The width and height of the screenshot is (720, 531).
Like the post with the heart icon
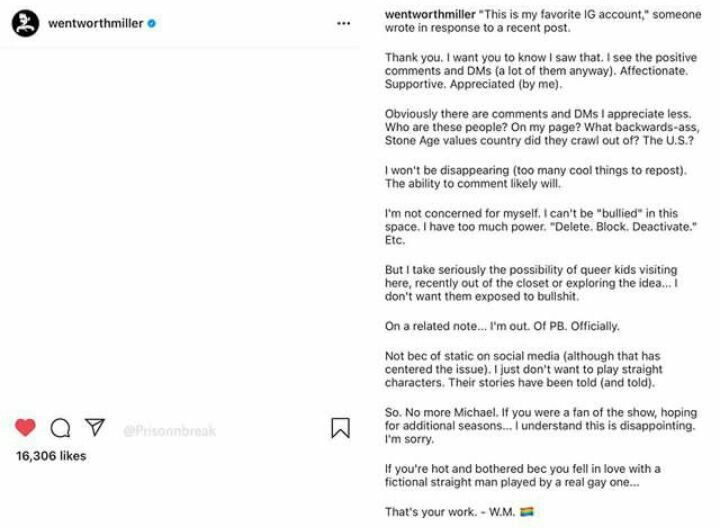pos(26,428)
